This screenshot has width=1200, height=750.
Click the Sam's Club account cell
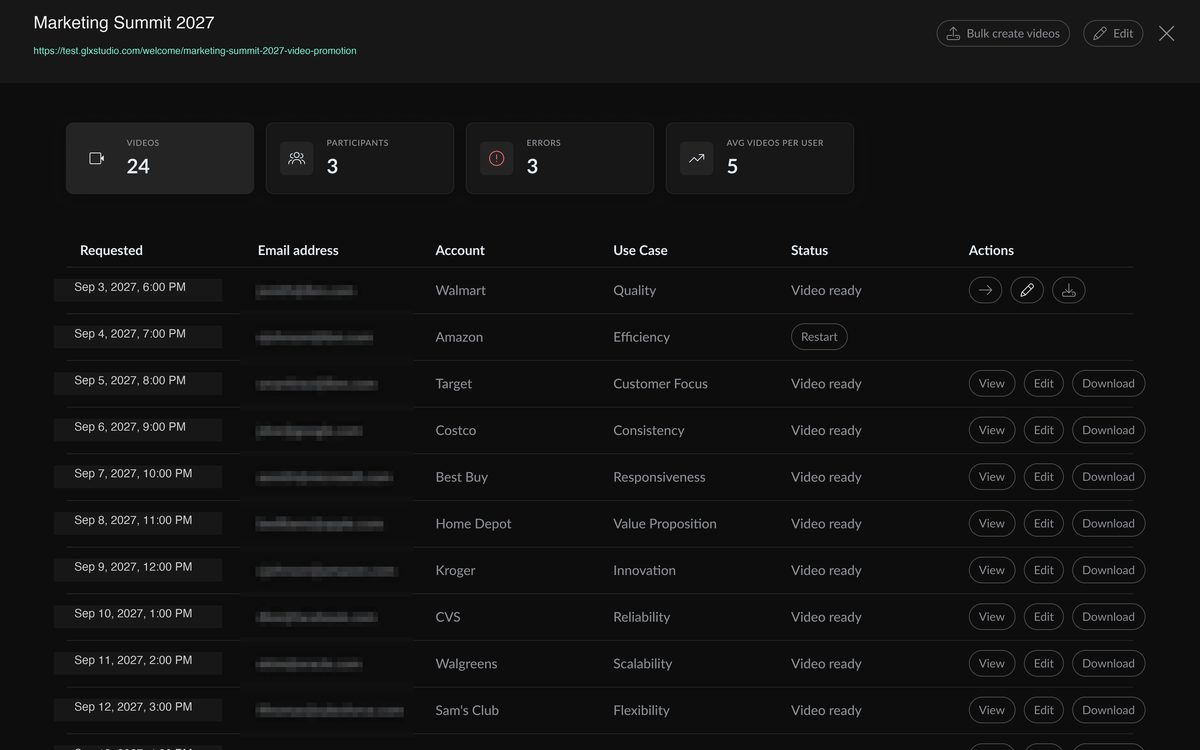(467, 710)
